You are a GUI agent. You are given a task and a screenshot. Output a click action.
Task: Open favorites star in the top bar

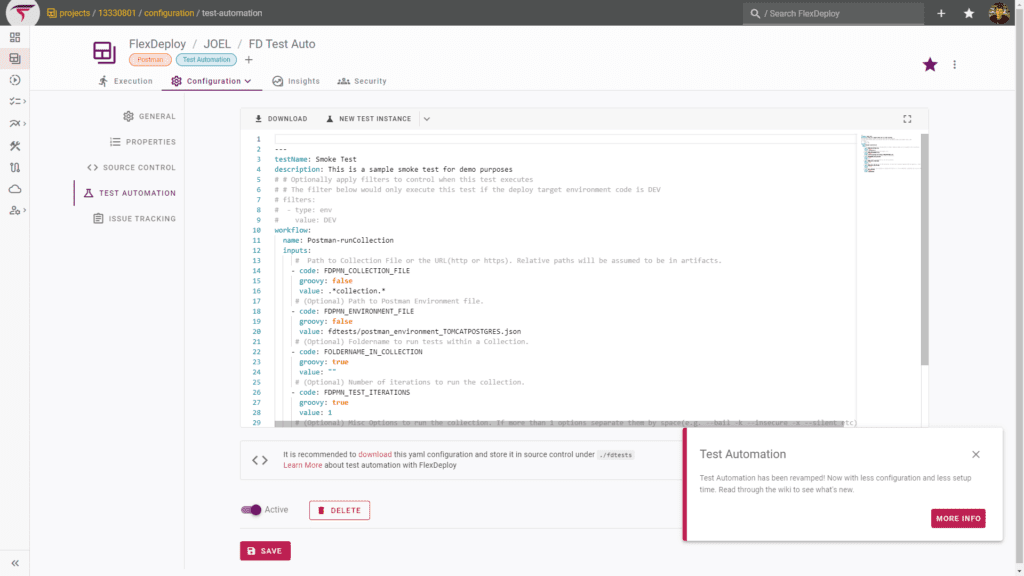(x=969, y=13)
